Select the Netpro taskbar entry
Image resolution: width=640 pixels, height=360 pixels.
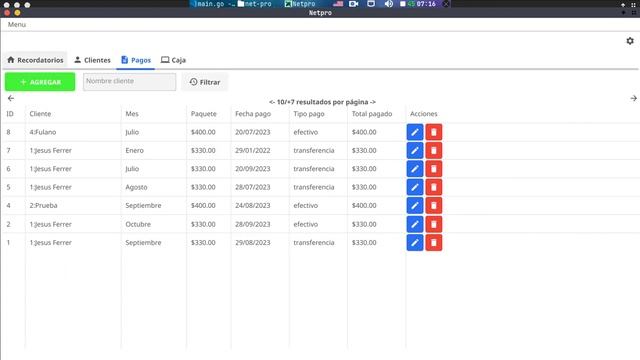tap(300, 4)
